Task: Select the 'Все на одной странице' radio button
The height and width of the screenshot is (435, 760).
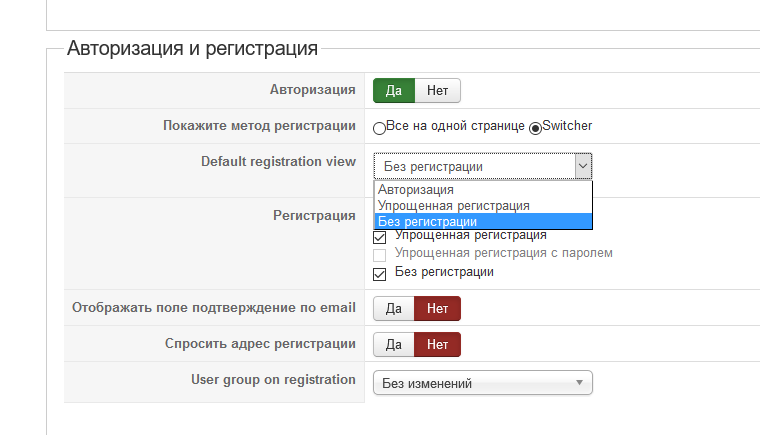Action: click(x=379, y=128)
